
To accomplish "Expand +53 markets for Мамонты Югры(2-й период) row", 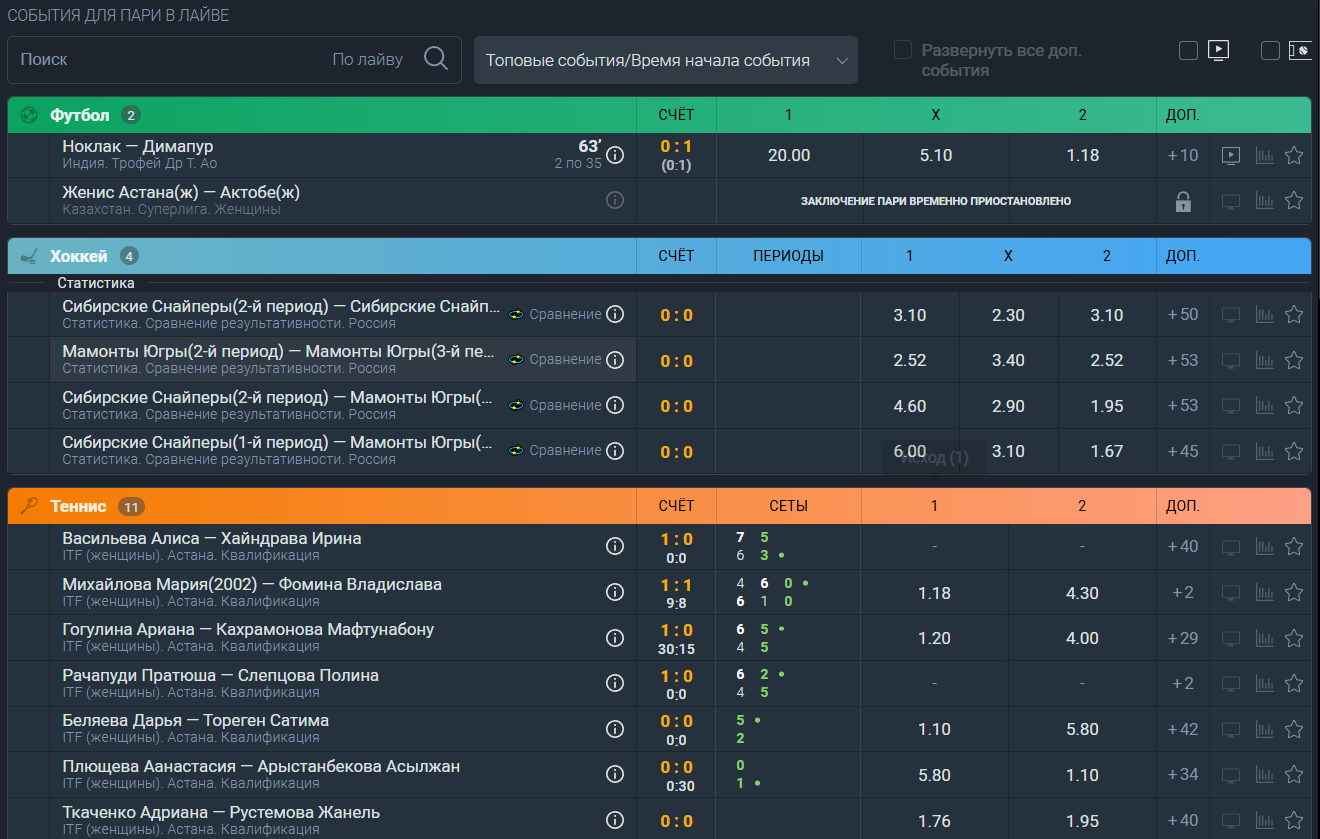I will click(1183, 360).
